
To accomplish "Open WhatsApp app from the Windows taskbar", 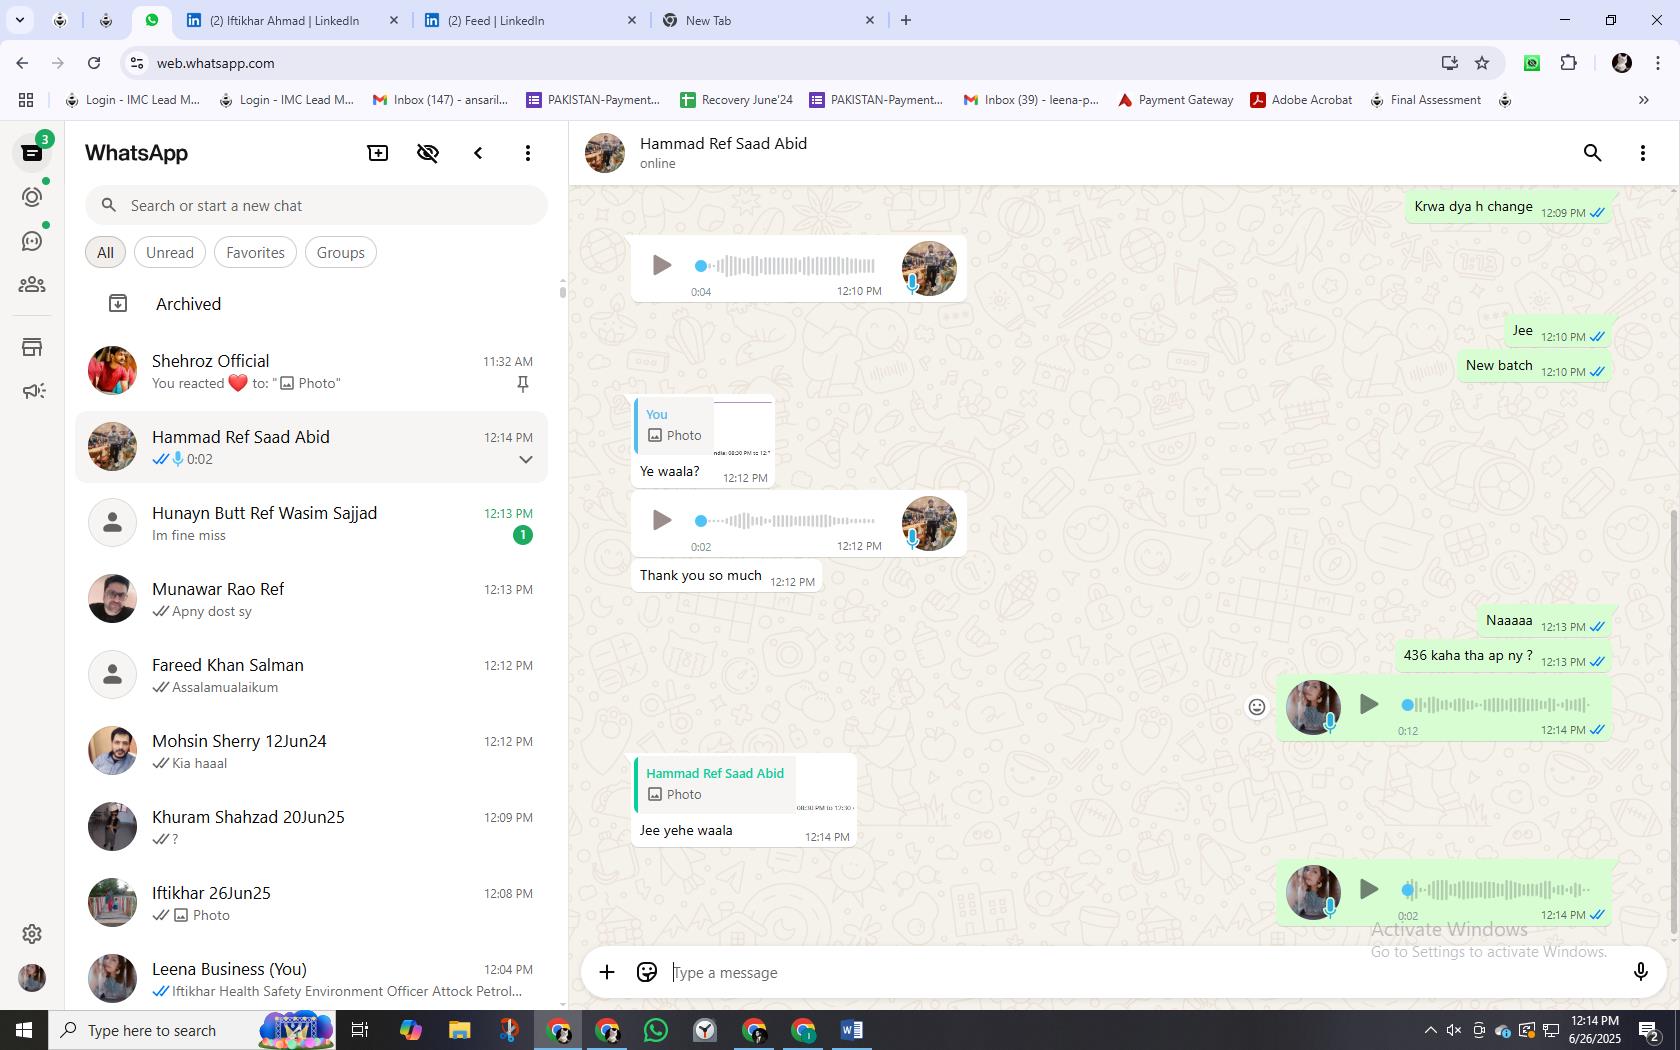I will point(656,1030).
